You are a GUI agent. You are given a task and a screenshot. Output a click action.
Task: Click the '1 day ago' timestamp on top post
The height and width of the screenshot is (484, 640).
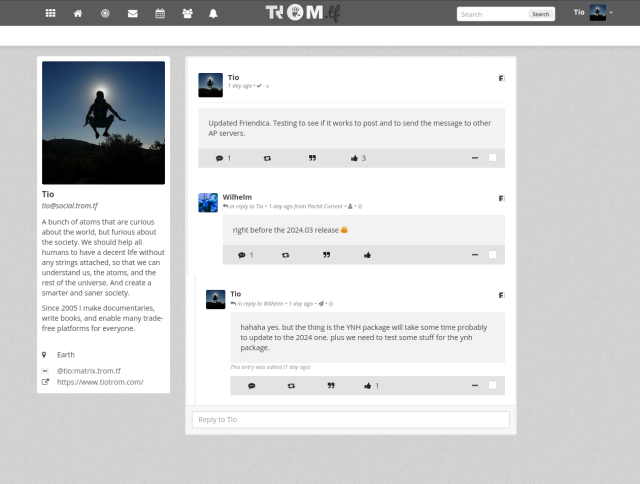pos(240,86)
